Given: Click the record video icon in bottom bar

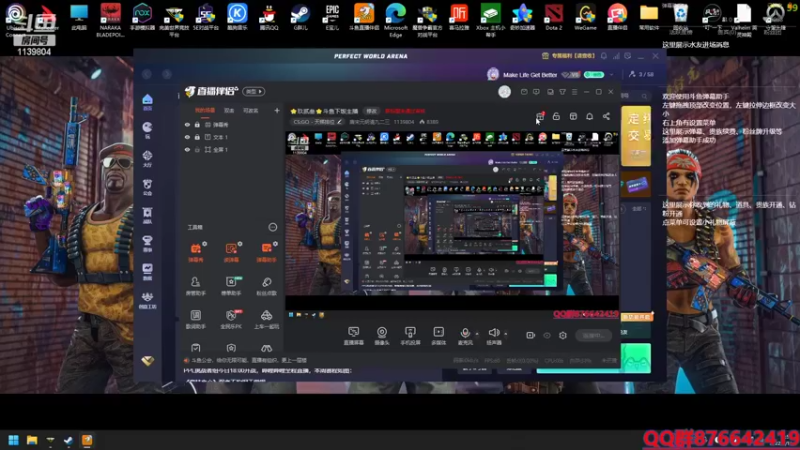Looking at the screenshot, I should (x=531, y=335).
